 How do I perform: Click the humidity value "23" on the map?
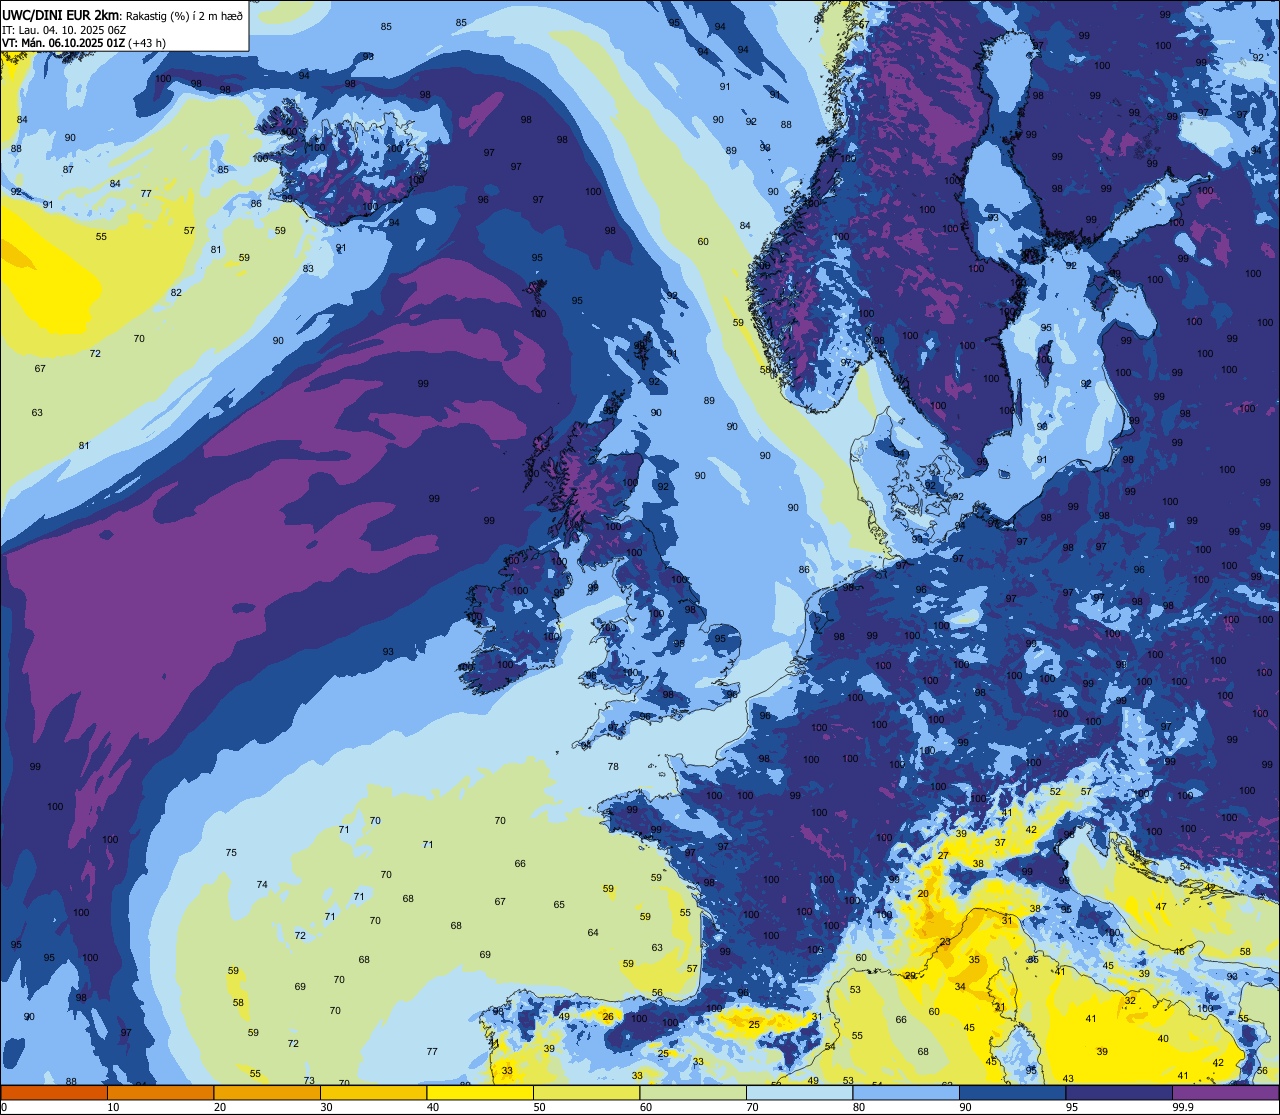[x=945, y=942]
